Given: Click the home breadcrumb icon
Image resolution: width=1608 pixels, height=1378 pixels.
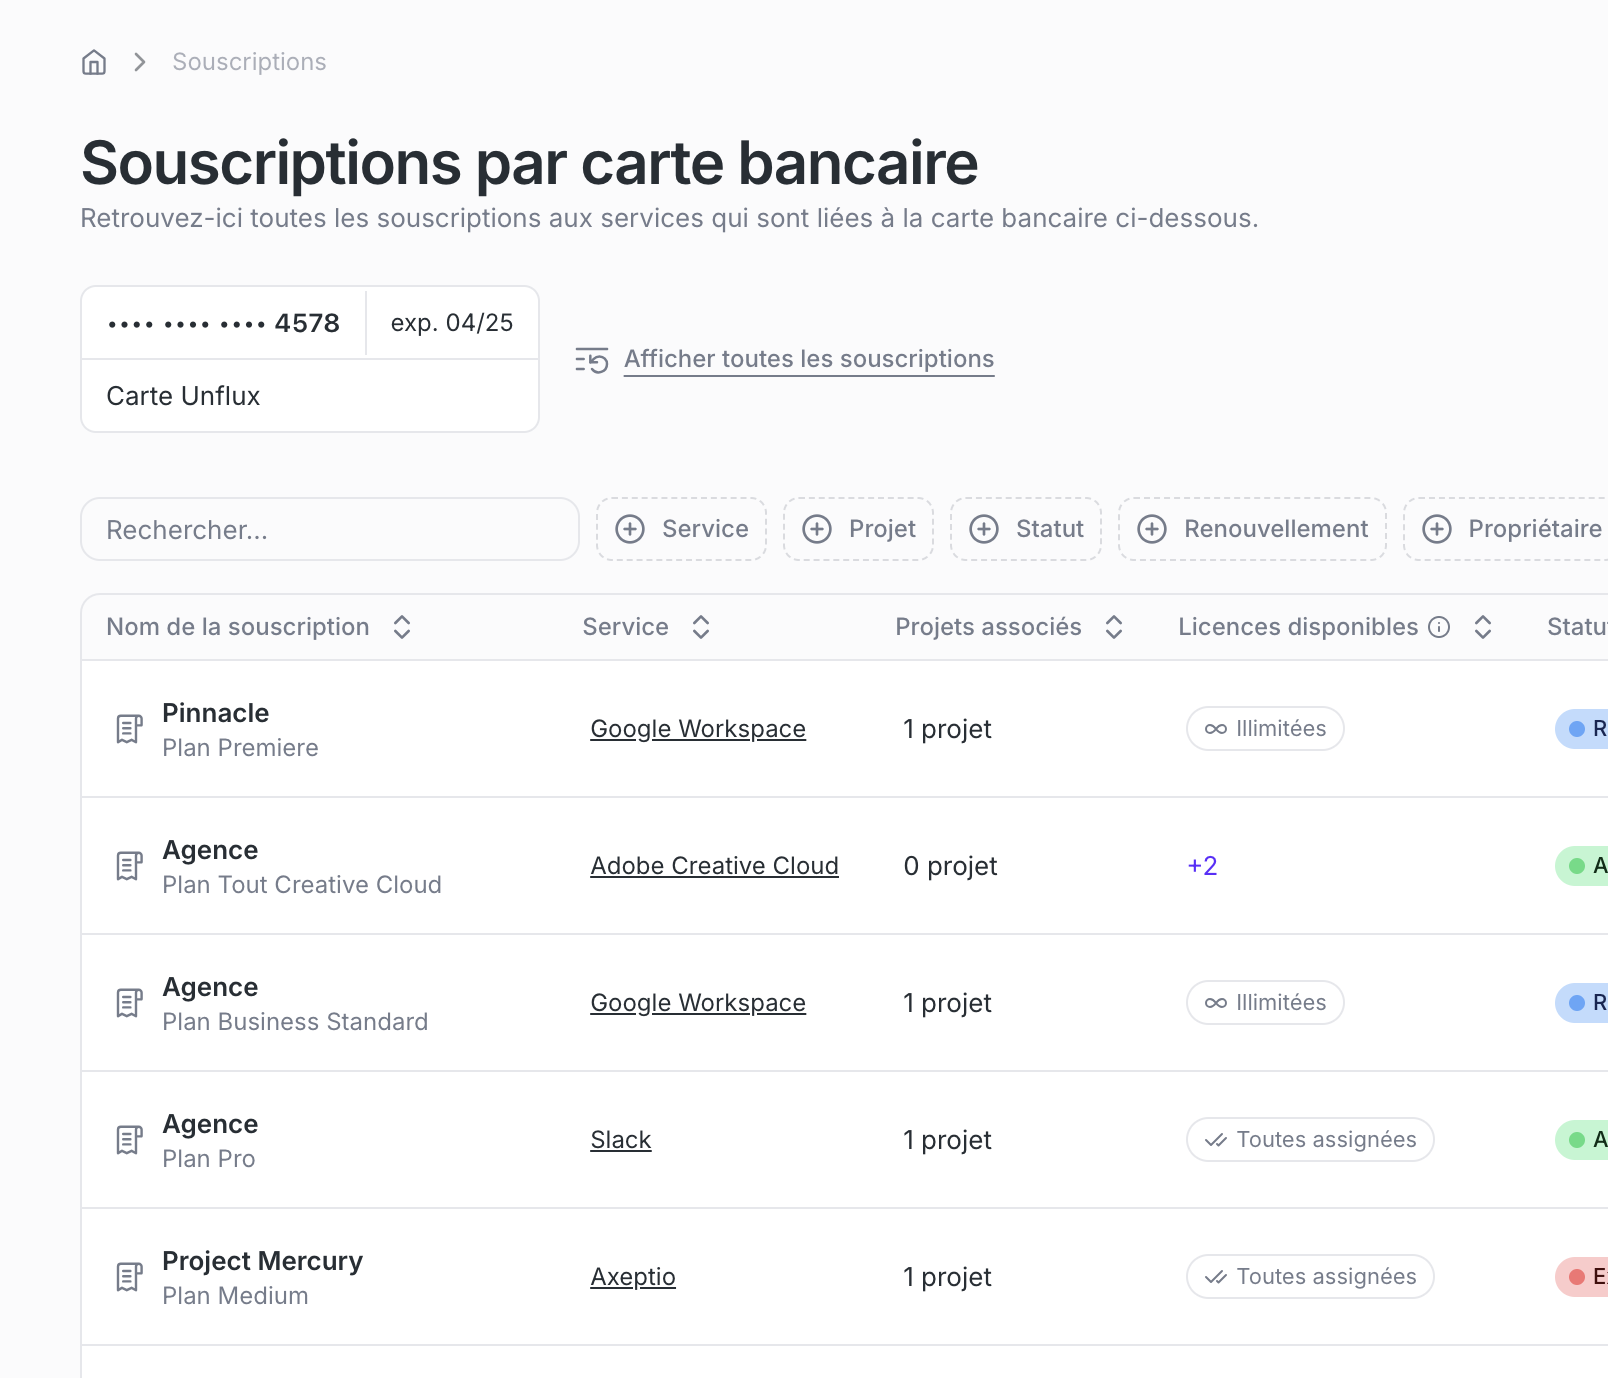Looking at the screenshot, I should pos(94,62).
